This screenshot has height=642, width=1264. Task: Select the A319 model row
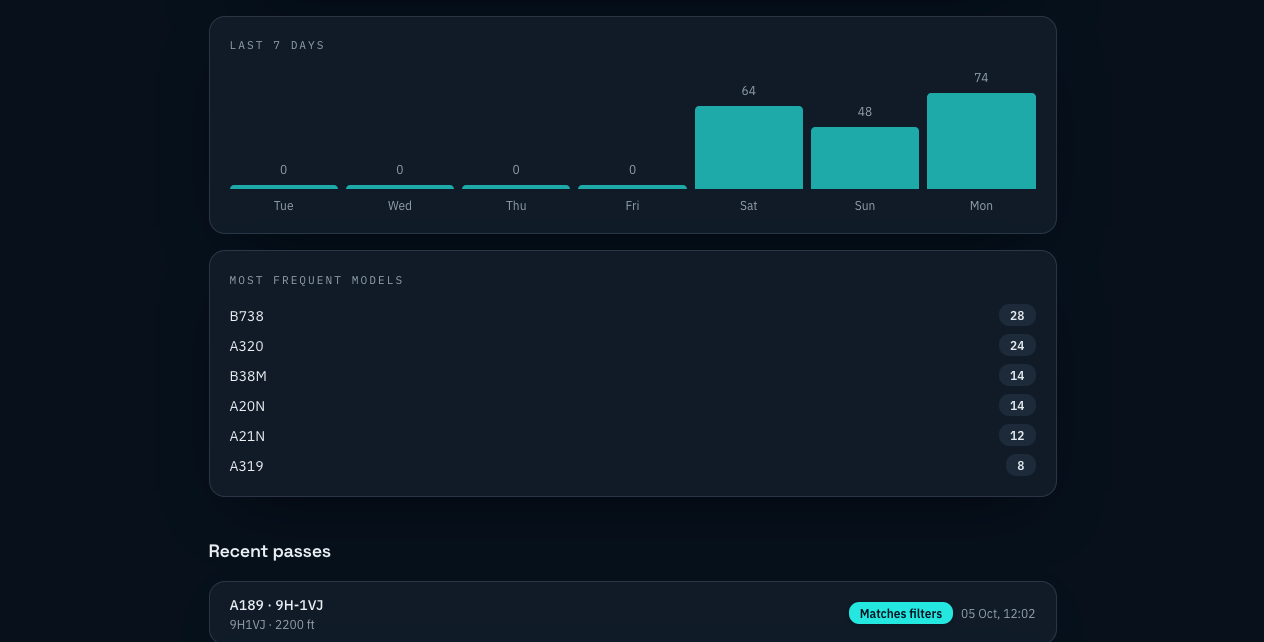[x=633, y=466]
